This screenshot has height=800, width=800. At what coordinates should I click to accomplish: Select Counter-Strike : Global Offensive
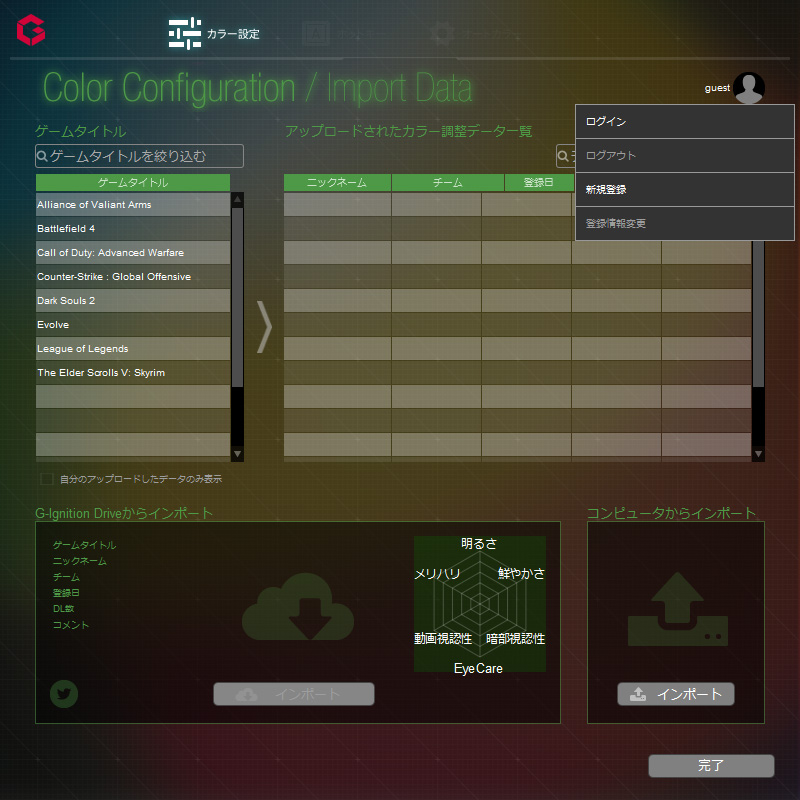[133, 277]
